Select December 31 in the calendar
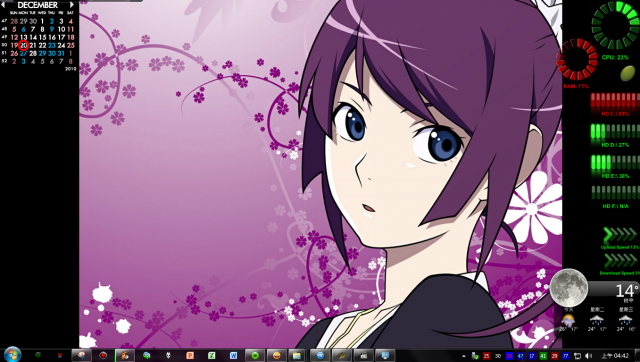Image resolution: width=640 pixels, height=362 pixels. pos(61,53)
